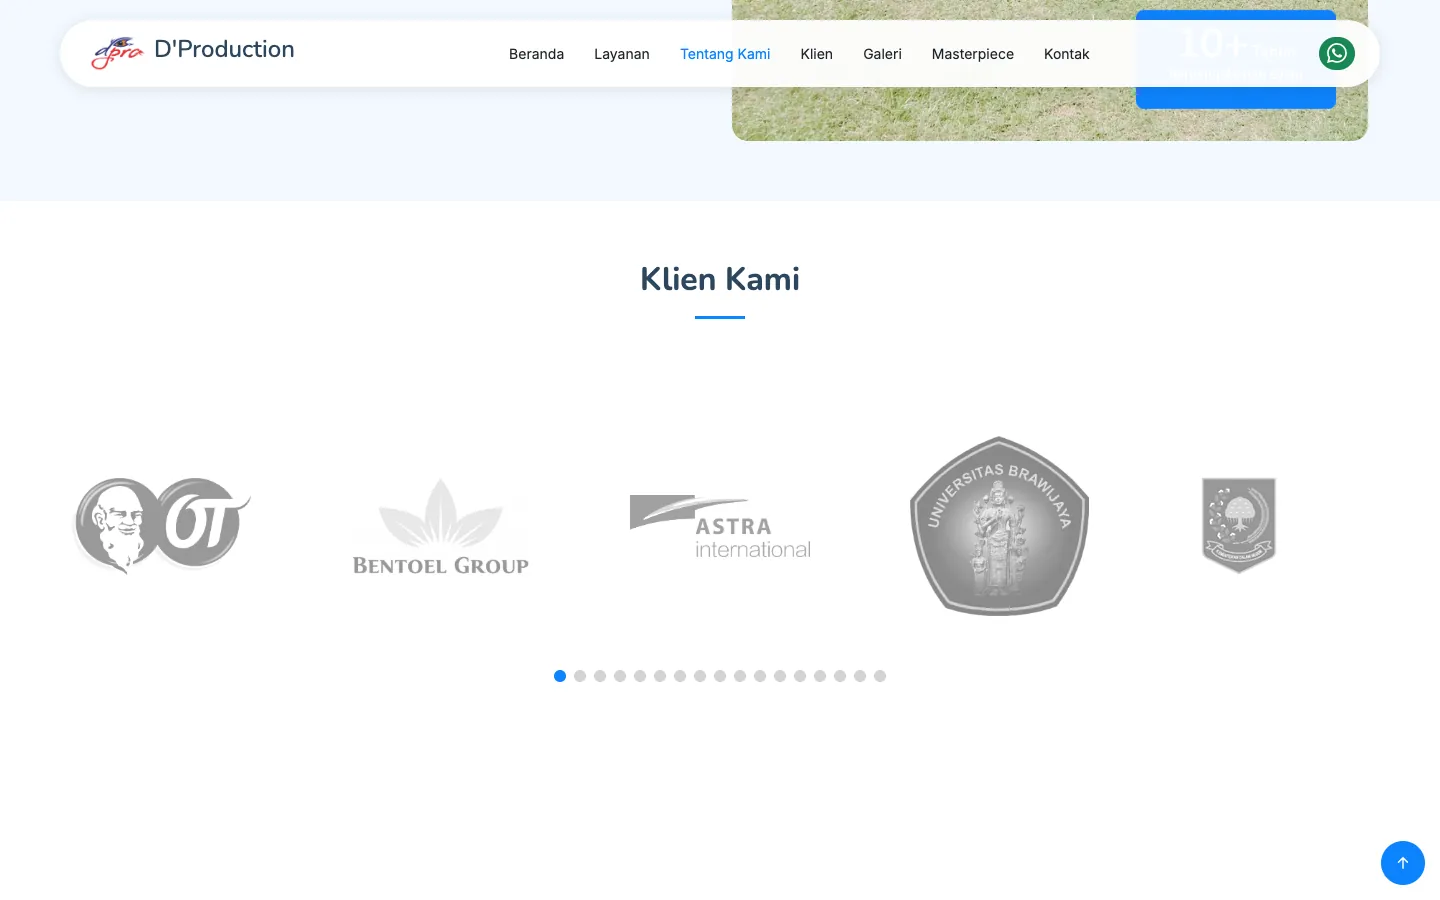
Task: Click the D'Production logo icon
Action: coord(118,53)
